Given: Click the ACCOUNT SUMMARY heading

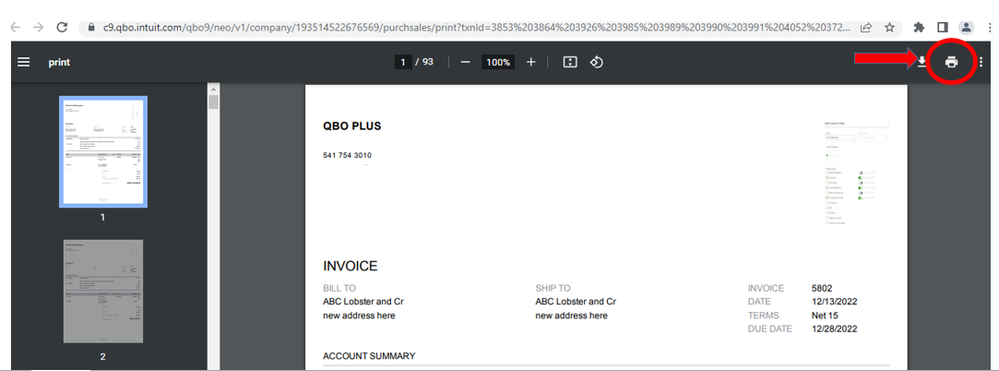Looking at the screenshot, I should pos(369,356).
